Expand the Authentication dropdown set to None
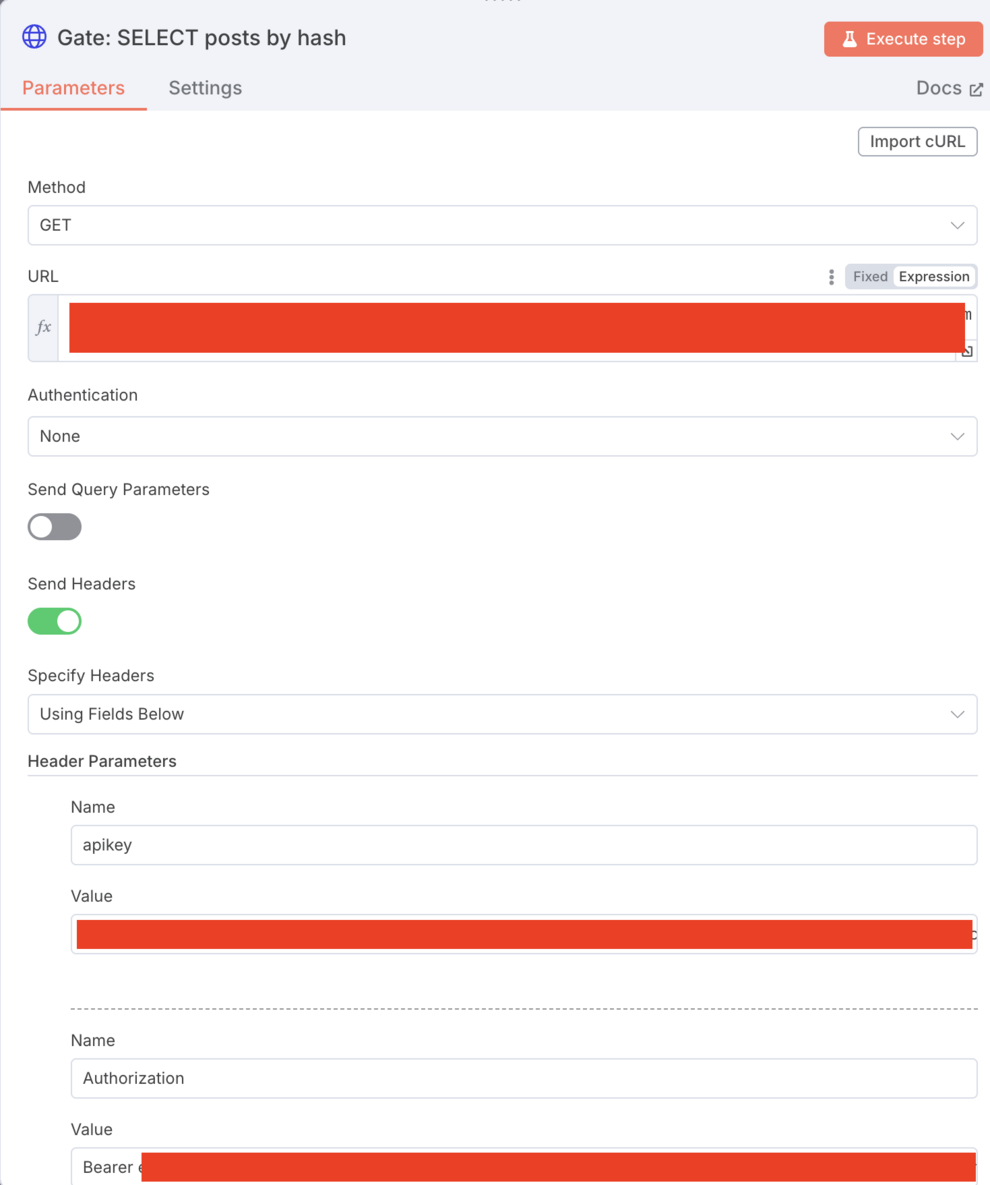The height and width of the screenshot is (1185, 990). (502, 436)
